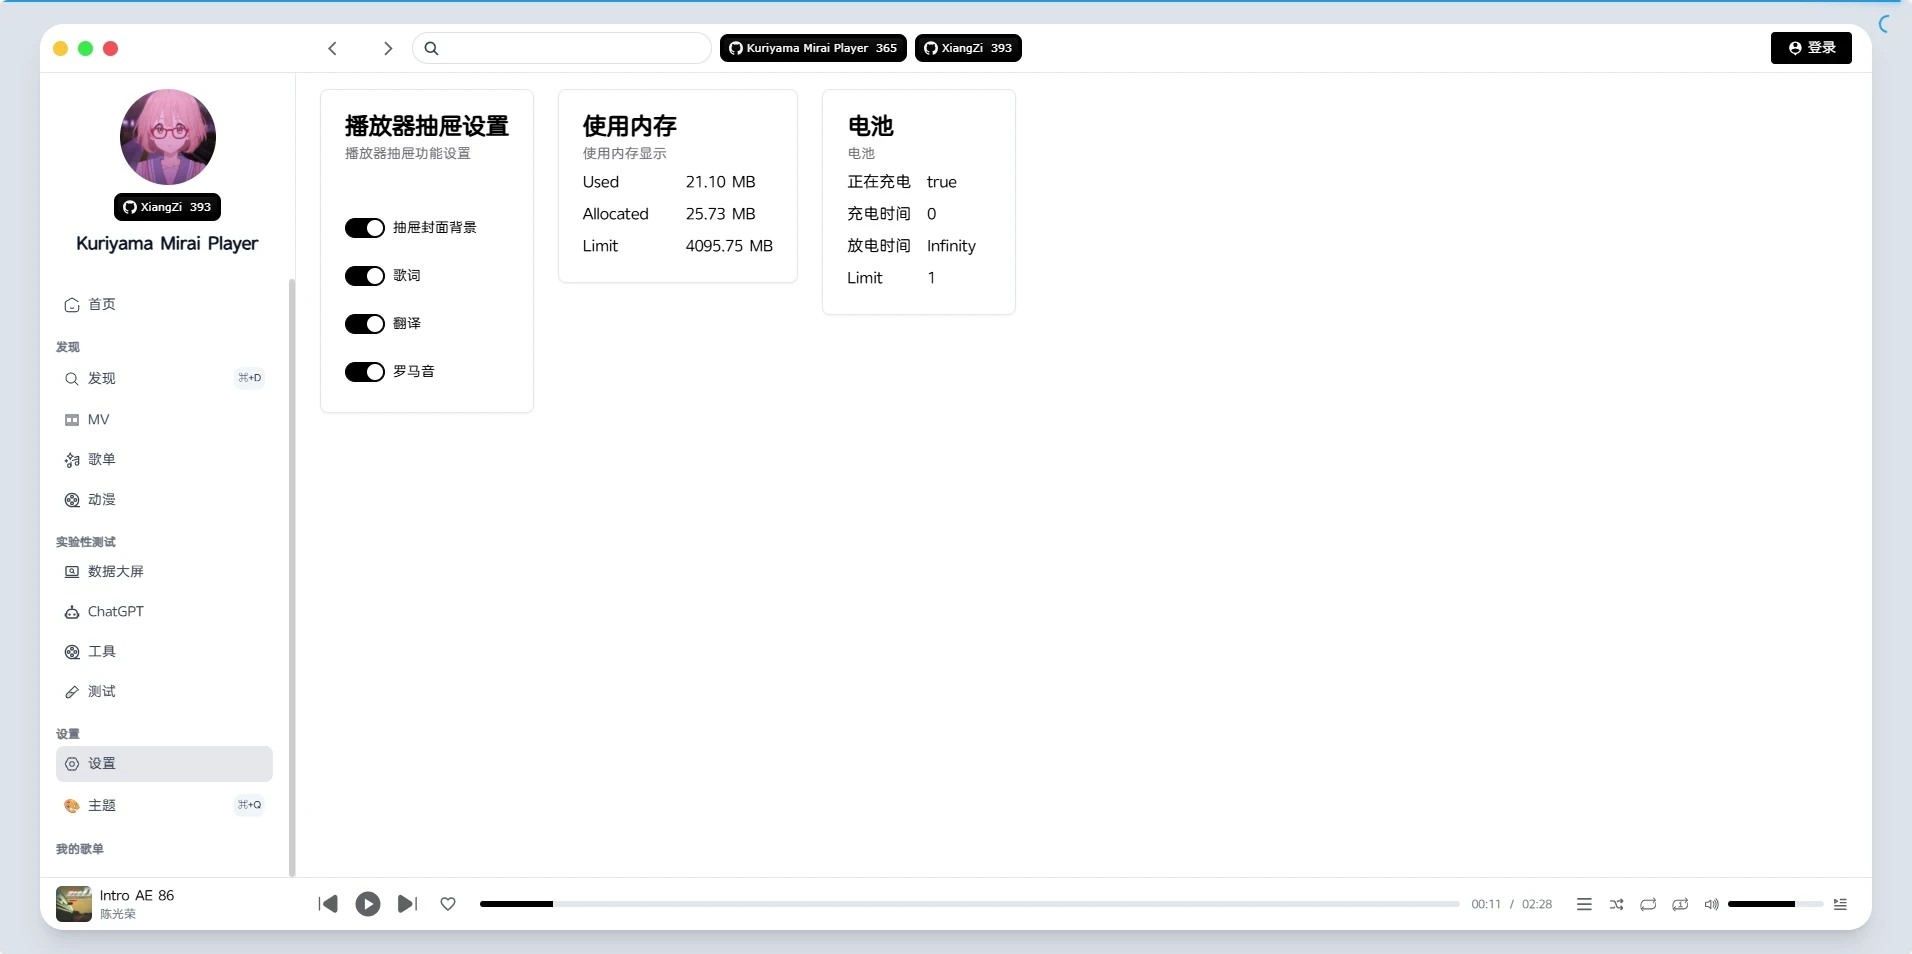
Task: Open XiangZi 393 badge under the avatar
Action: click(167, 207)
